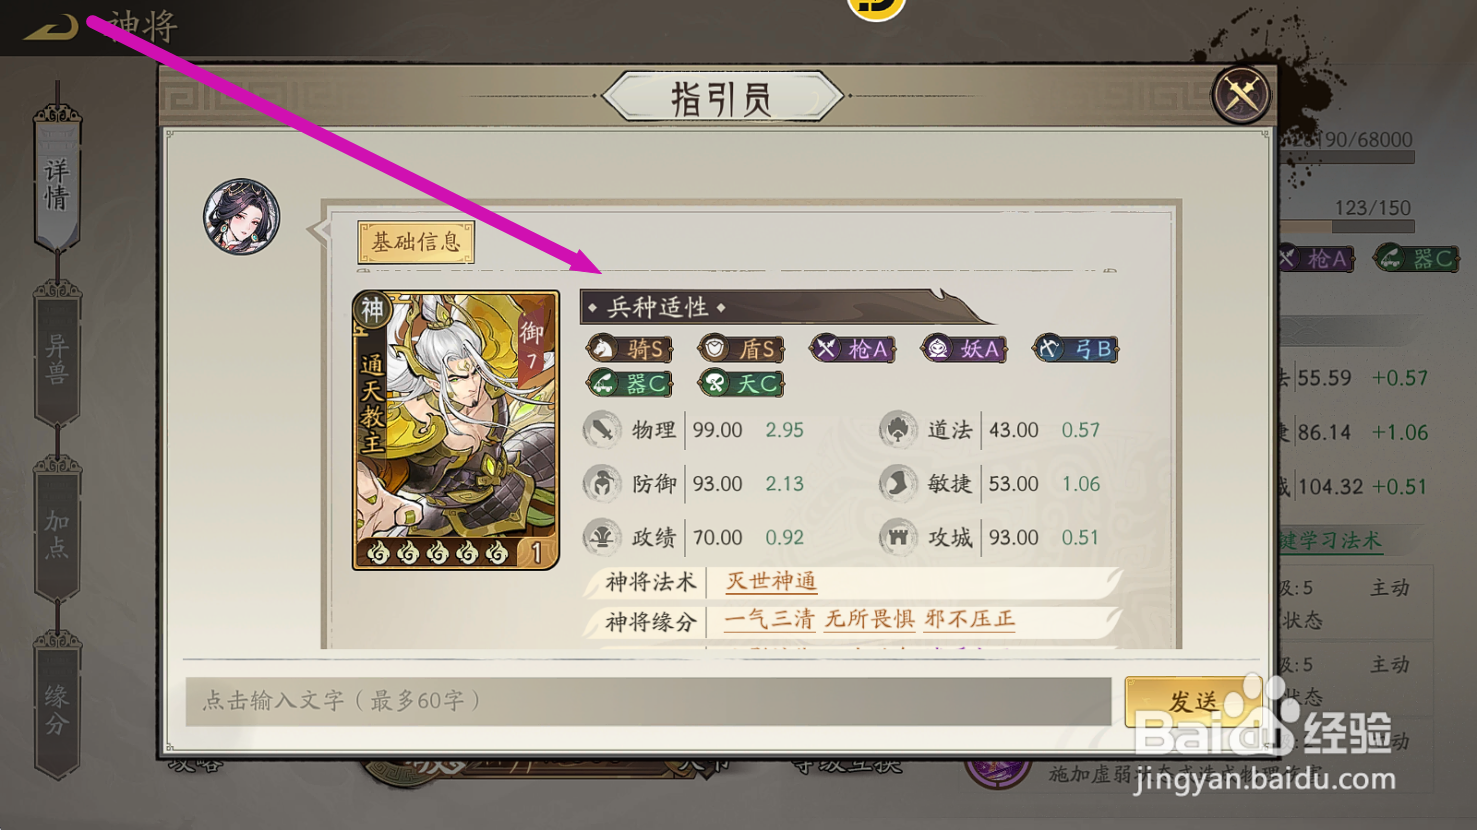
Task: Select the 骑S troop aptitude badge
Action: [x=629, y=349]
